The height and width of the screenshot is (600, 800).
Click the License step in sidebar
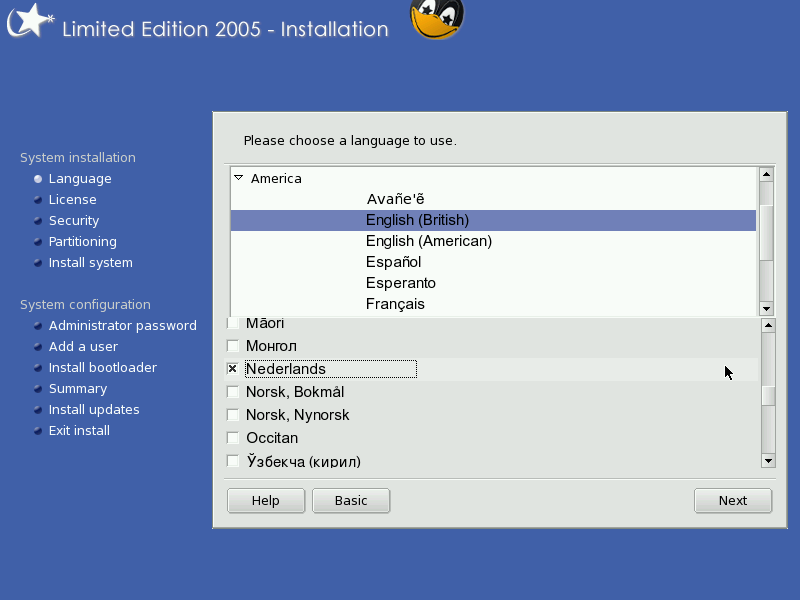point(72,200)
